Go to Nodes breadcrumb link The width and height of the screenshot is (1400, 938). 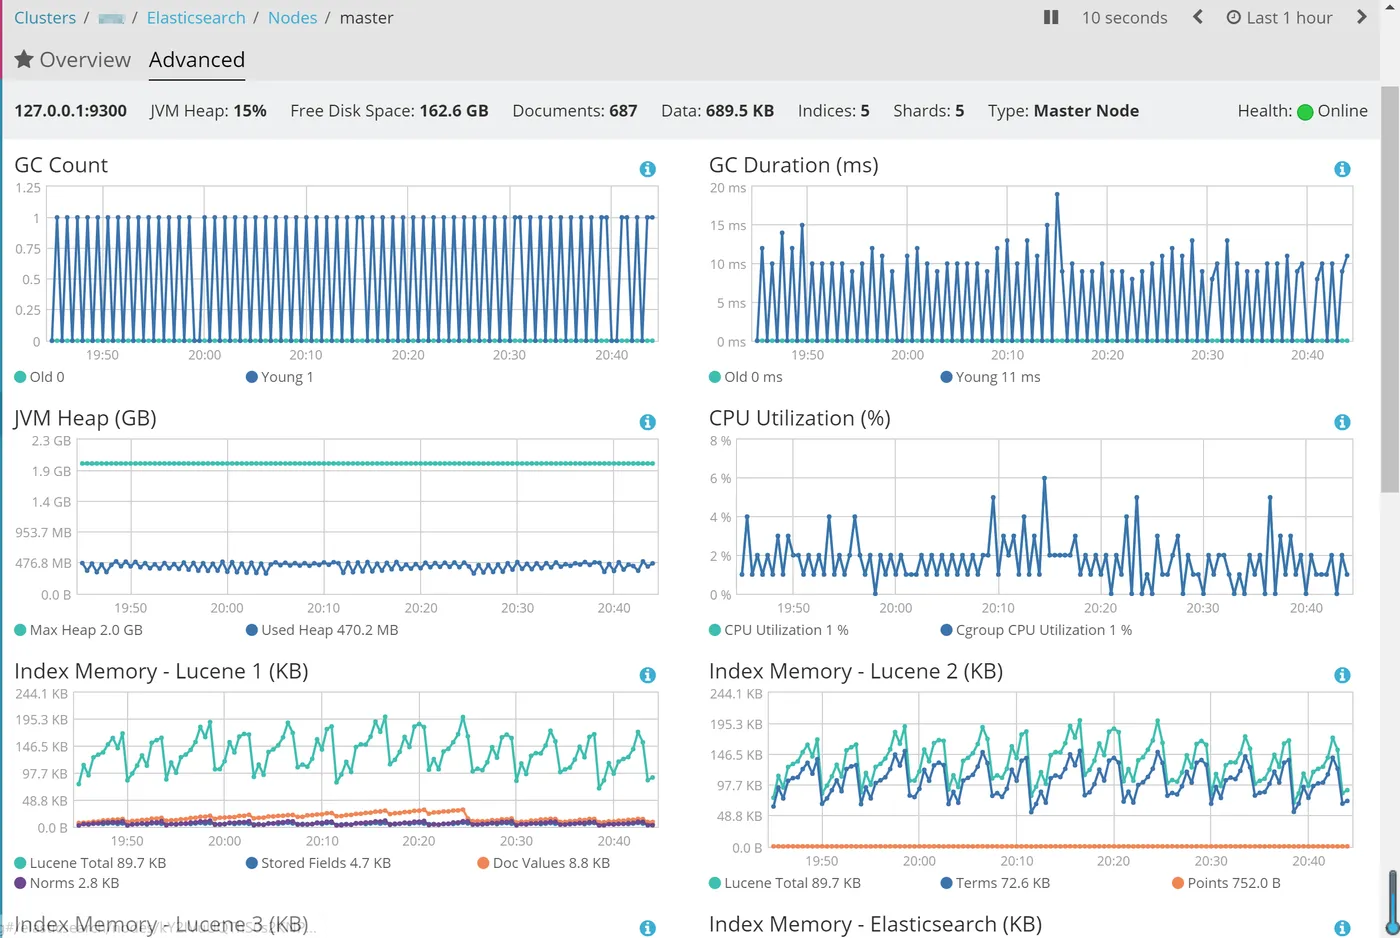pyautogui.click(x=292, y=17)
